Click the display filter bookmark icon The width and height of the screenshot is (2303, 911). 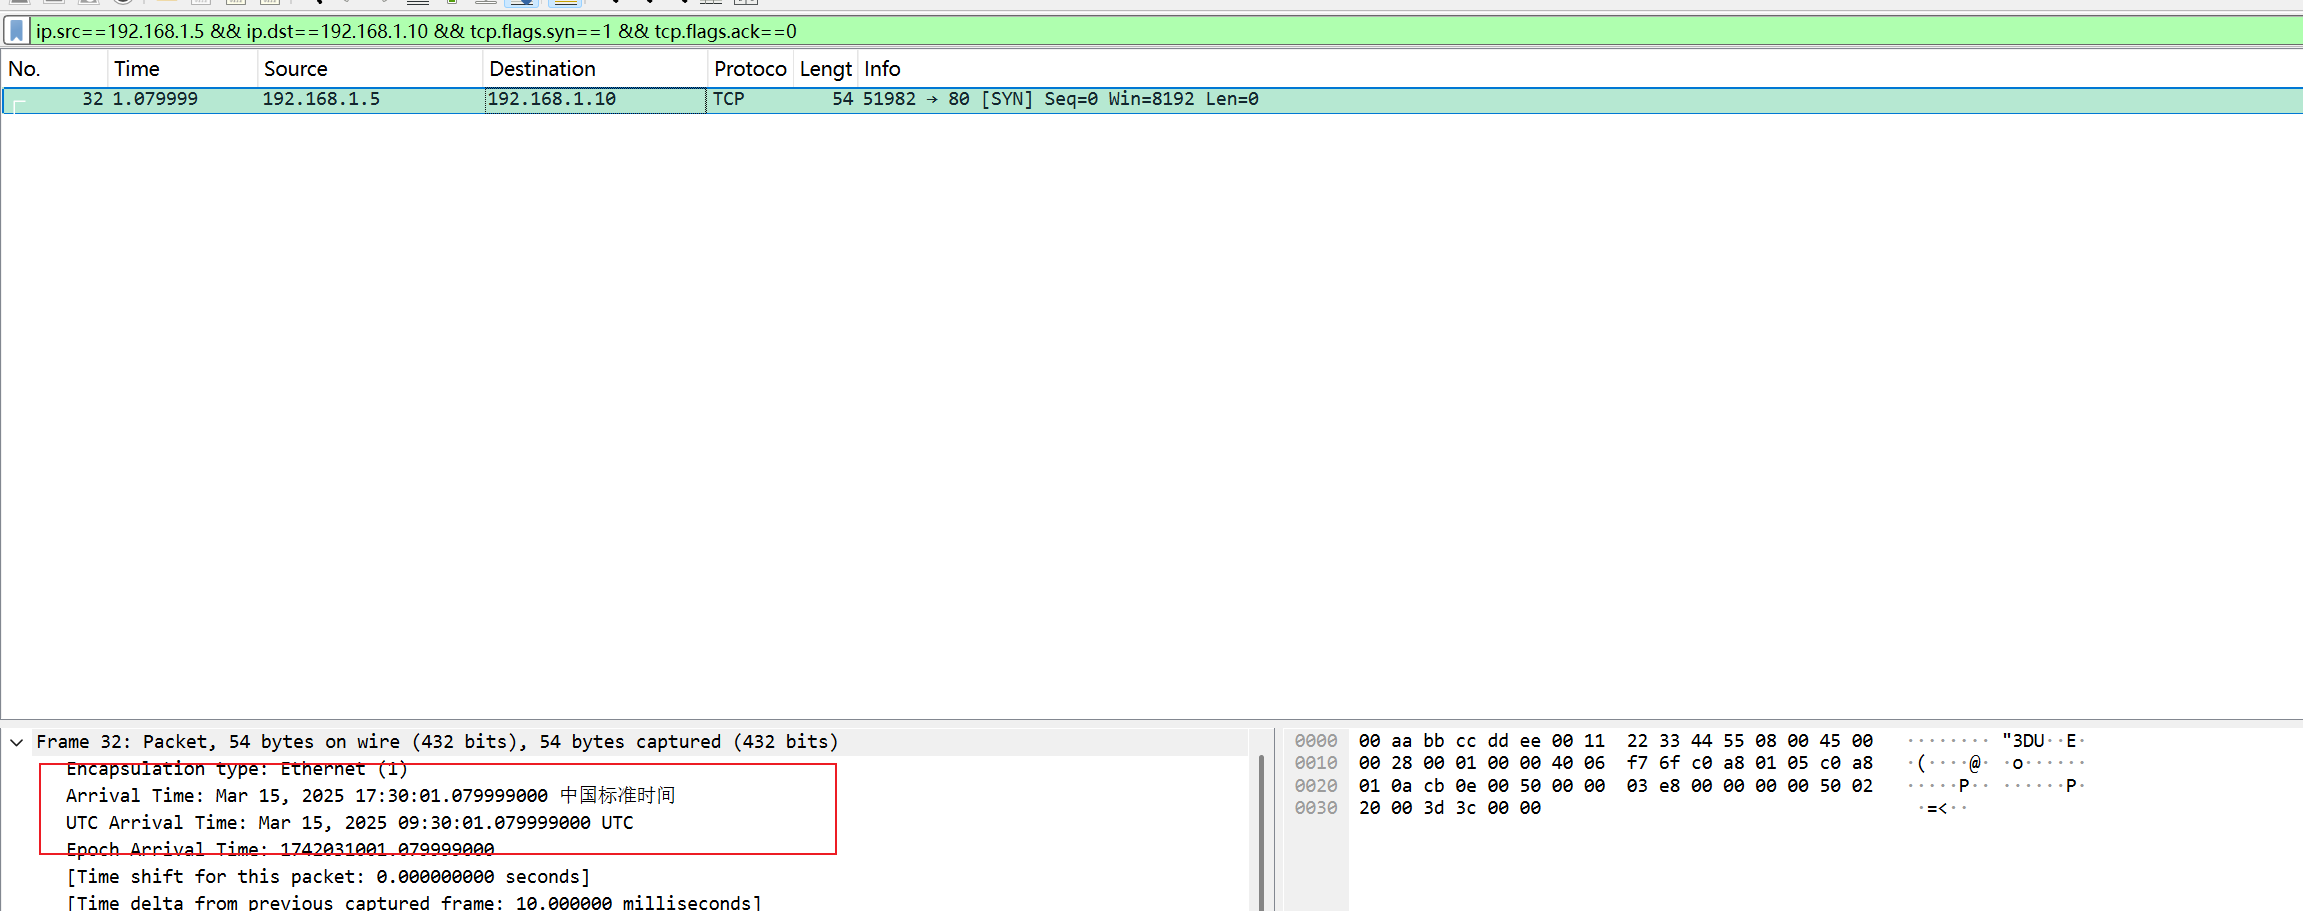click(16, 31)
